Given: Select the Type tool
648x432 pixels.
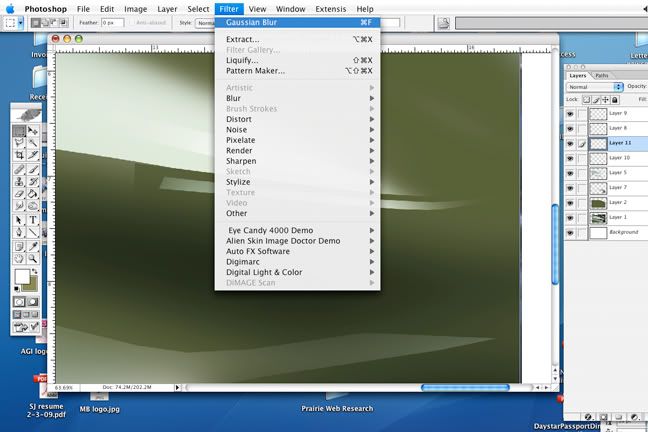Looking at the screenshot, I should coord(33,220).
